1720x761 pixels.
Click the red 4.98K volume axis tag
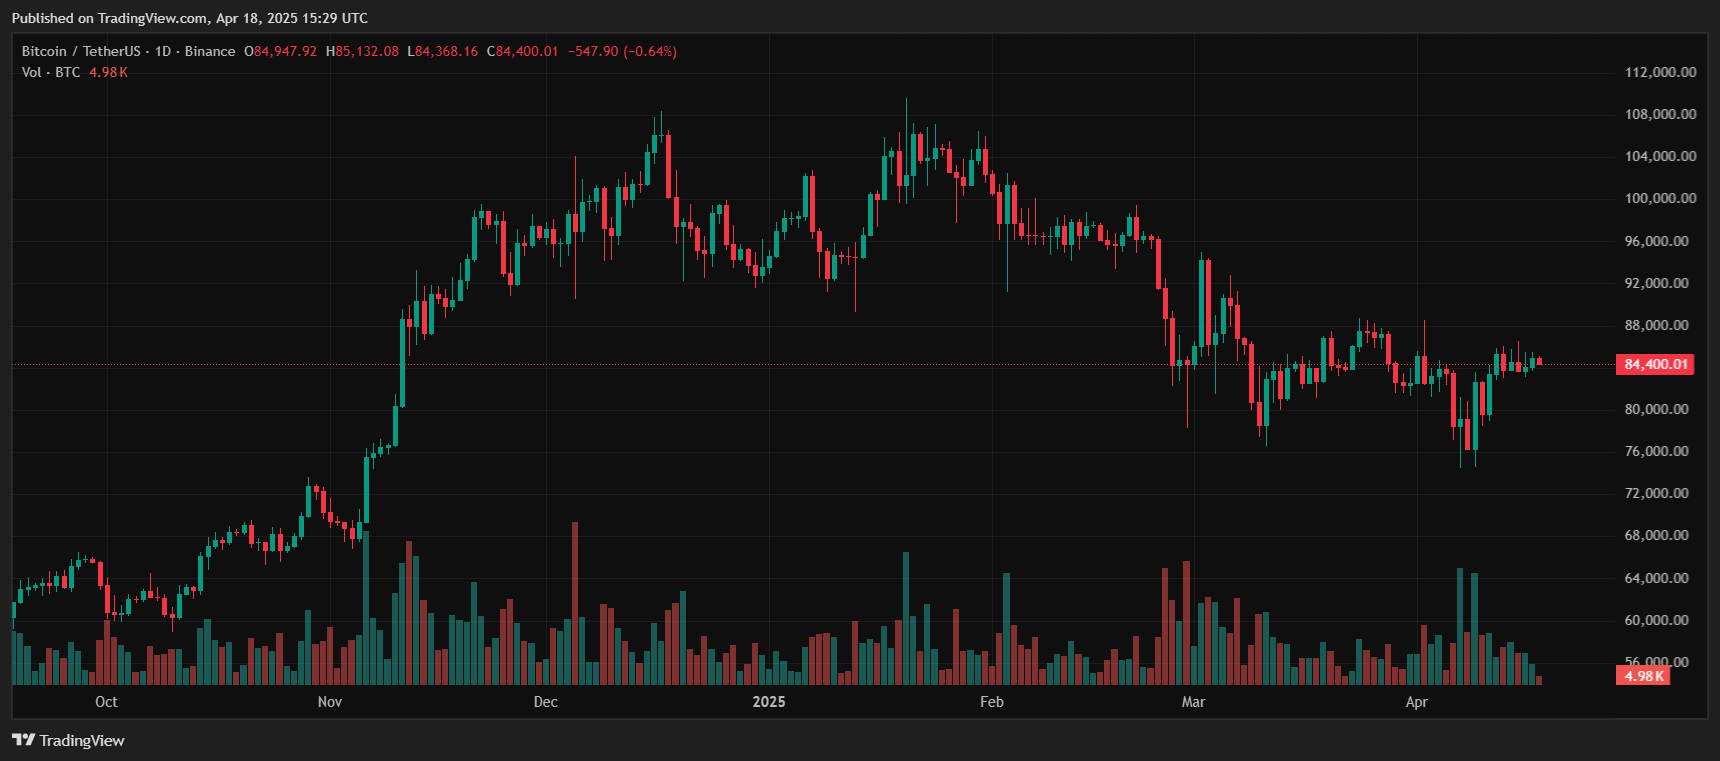[1644, 676]
